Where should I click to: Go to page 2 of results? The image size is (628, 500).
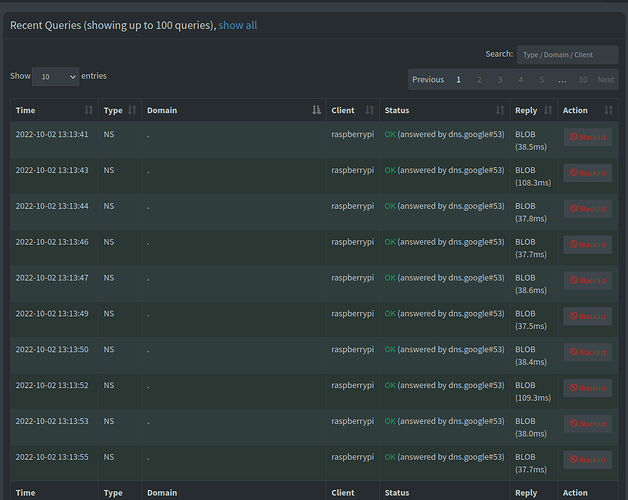(479, 79)
